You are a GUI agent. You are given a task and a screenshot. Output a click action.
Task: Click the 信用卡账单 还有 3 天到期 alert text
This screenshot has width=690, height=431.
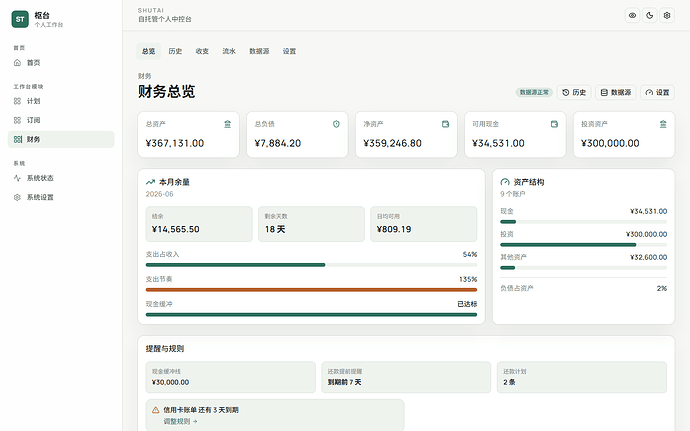point(201,410)
